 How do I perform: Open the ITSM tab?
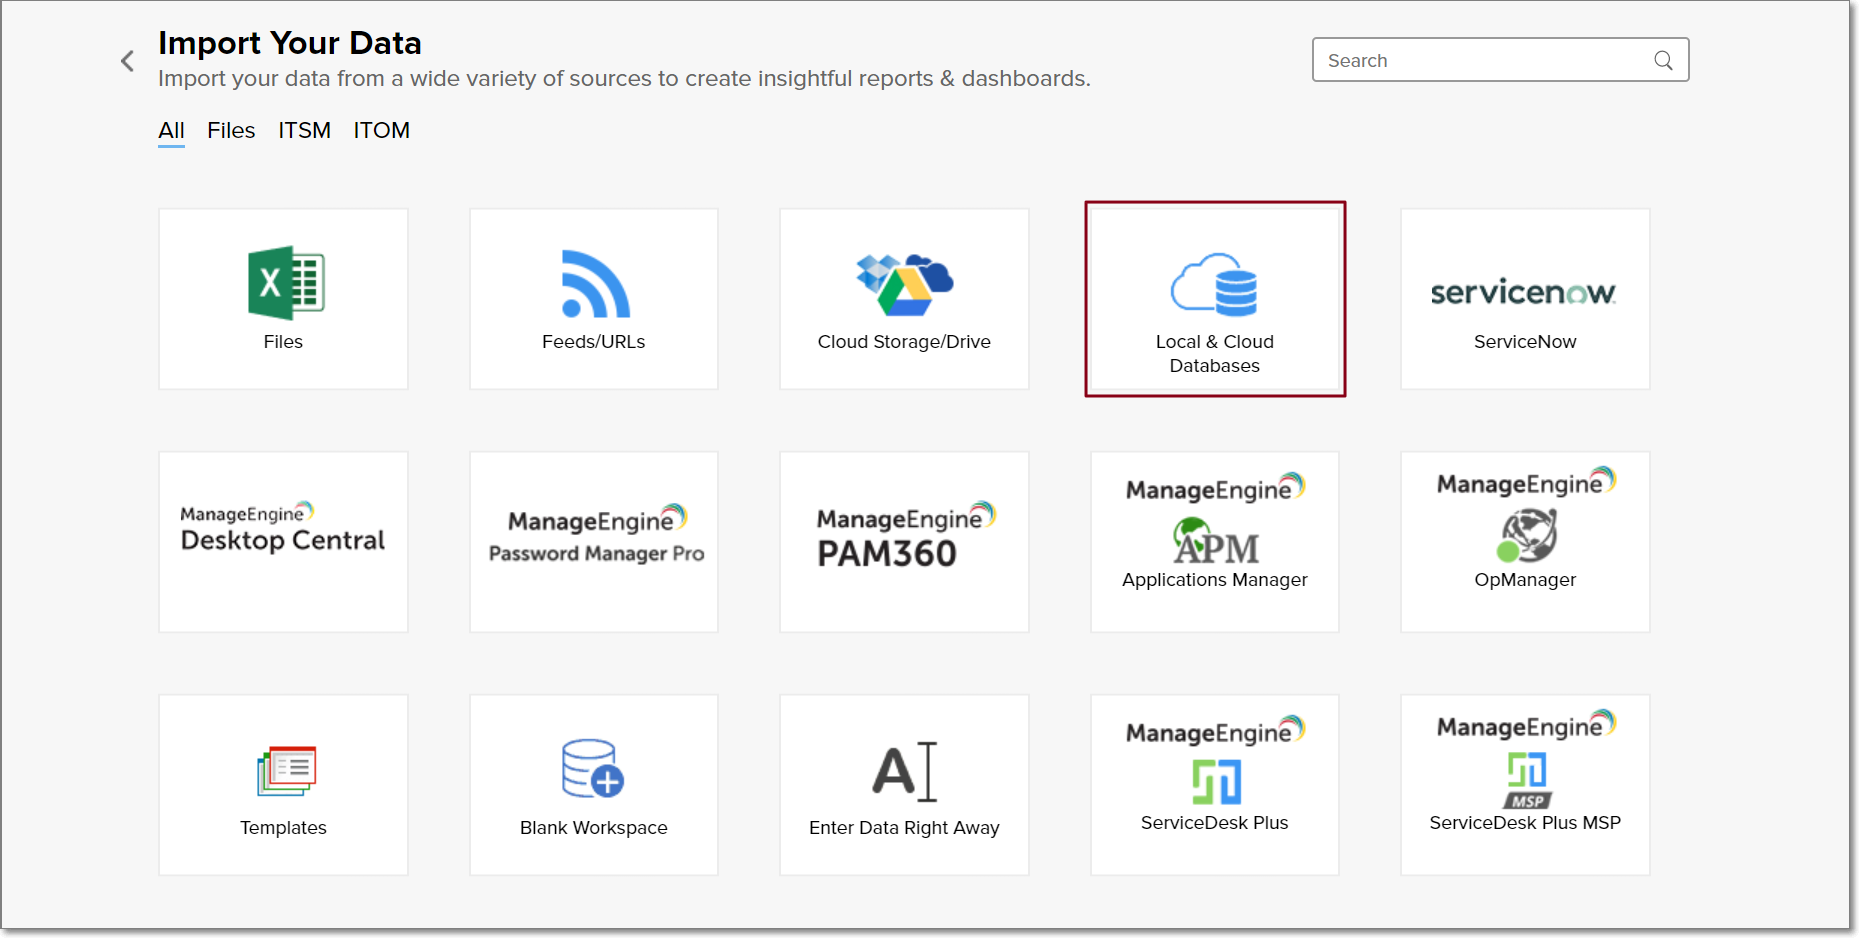(304, 130)
